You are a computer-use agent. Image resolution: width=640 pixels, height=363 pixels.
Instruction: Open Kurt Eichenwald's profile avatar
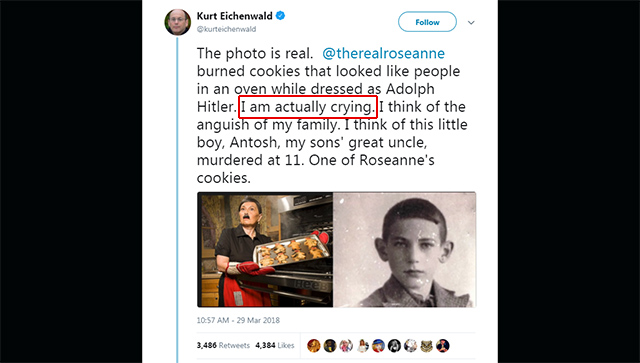pyautogui.click(x=178, y=22)
